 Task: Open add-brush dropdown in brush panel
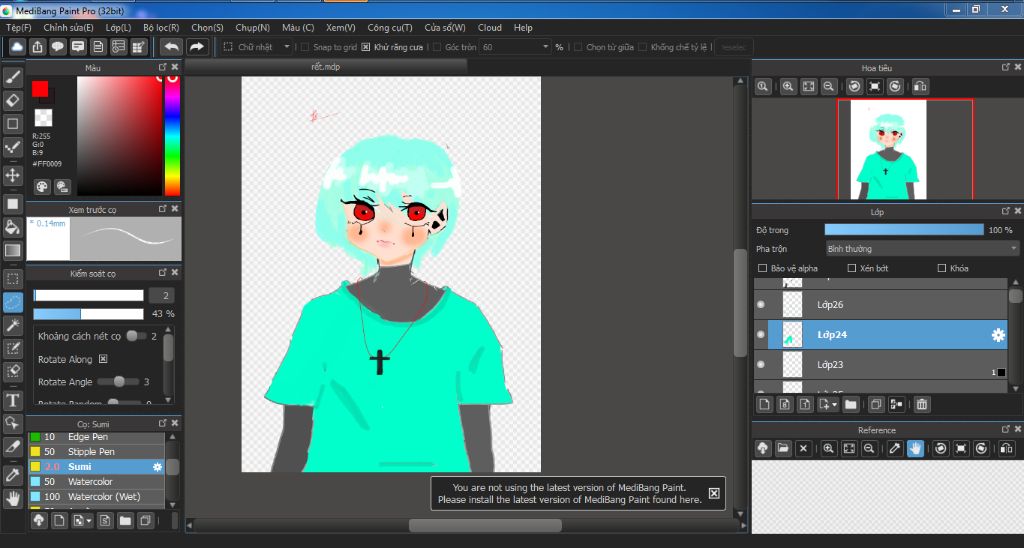point(89,521)
